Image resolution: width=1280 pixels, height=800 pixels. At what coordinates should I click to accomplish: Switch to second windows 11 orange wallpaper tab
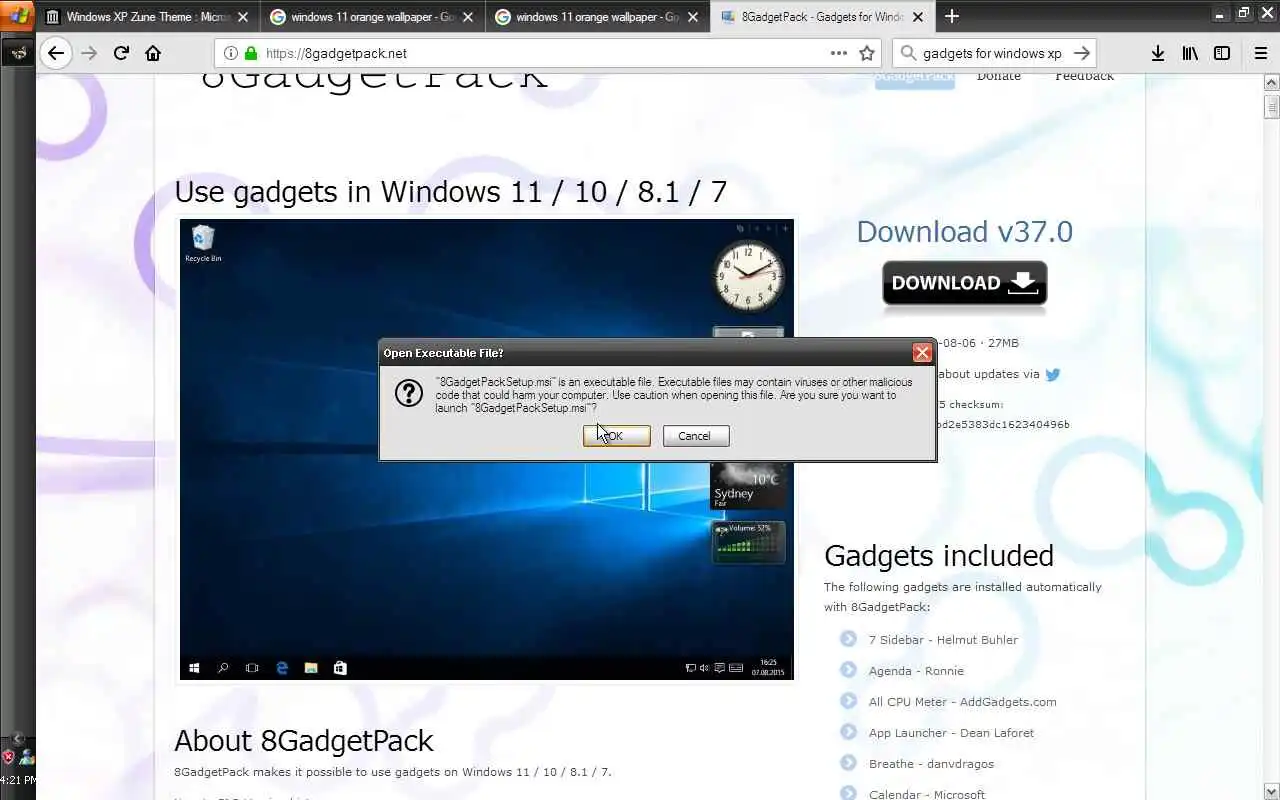click(x=598, y=17)
